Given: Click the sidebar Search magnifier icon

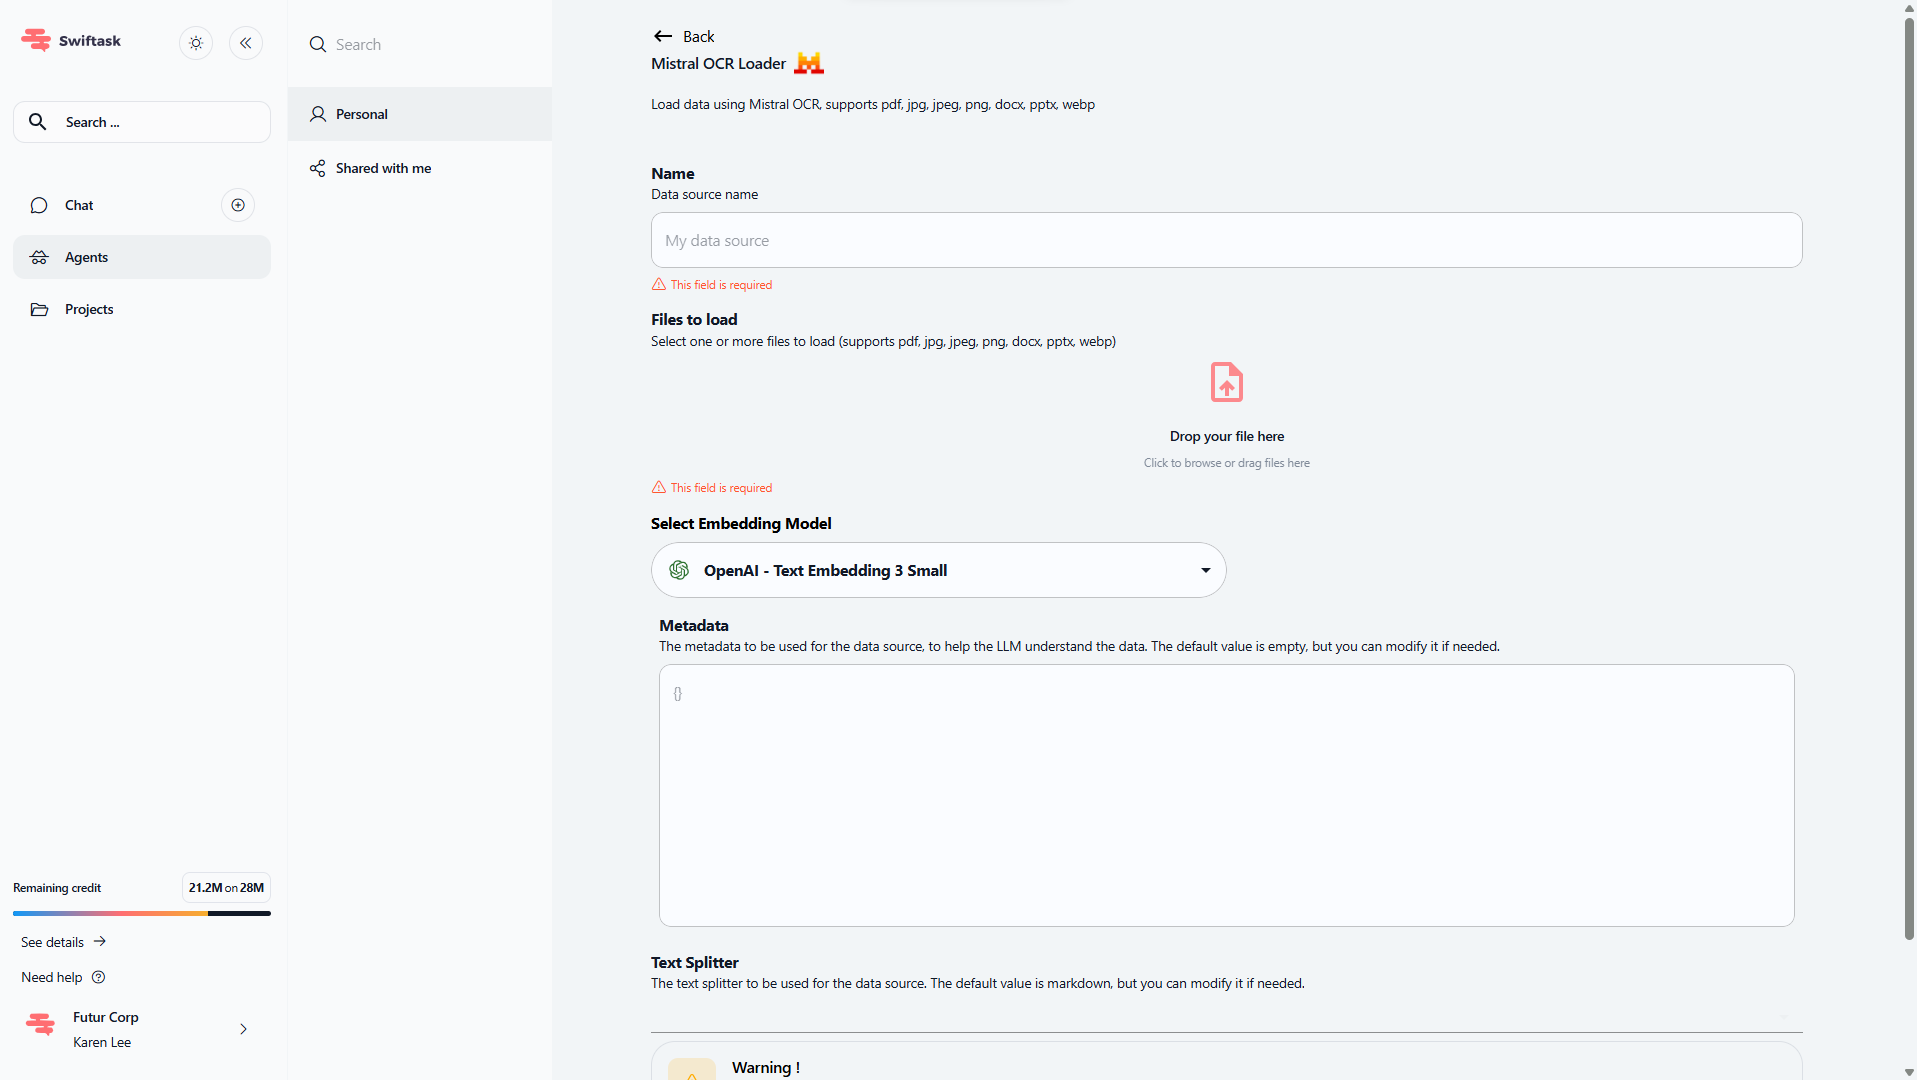Looking at the screenshot, I should (38, 122).
